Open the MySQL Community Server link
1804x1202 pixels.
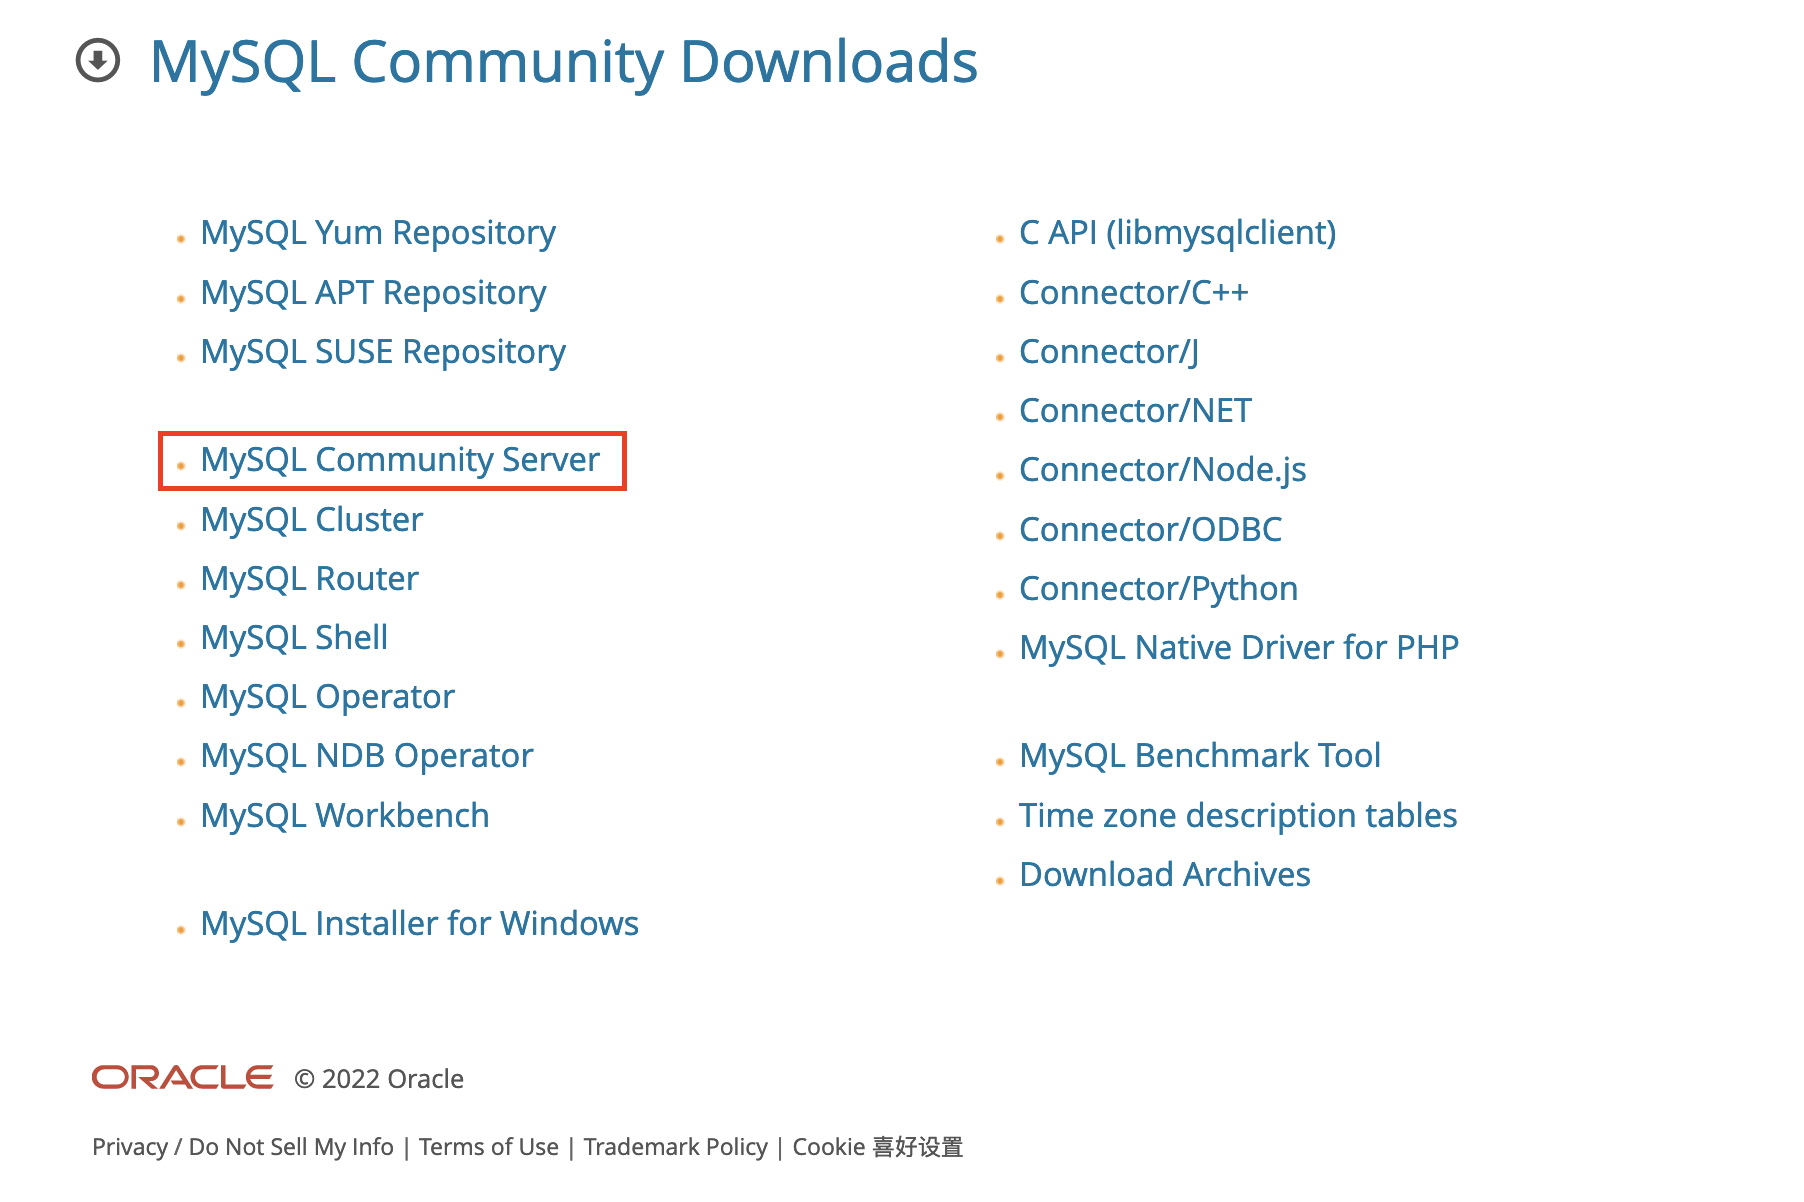399,460
